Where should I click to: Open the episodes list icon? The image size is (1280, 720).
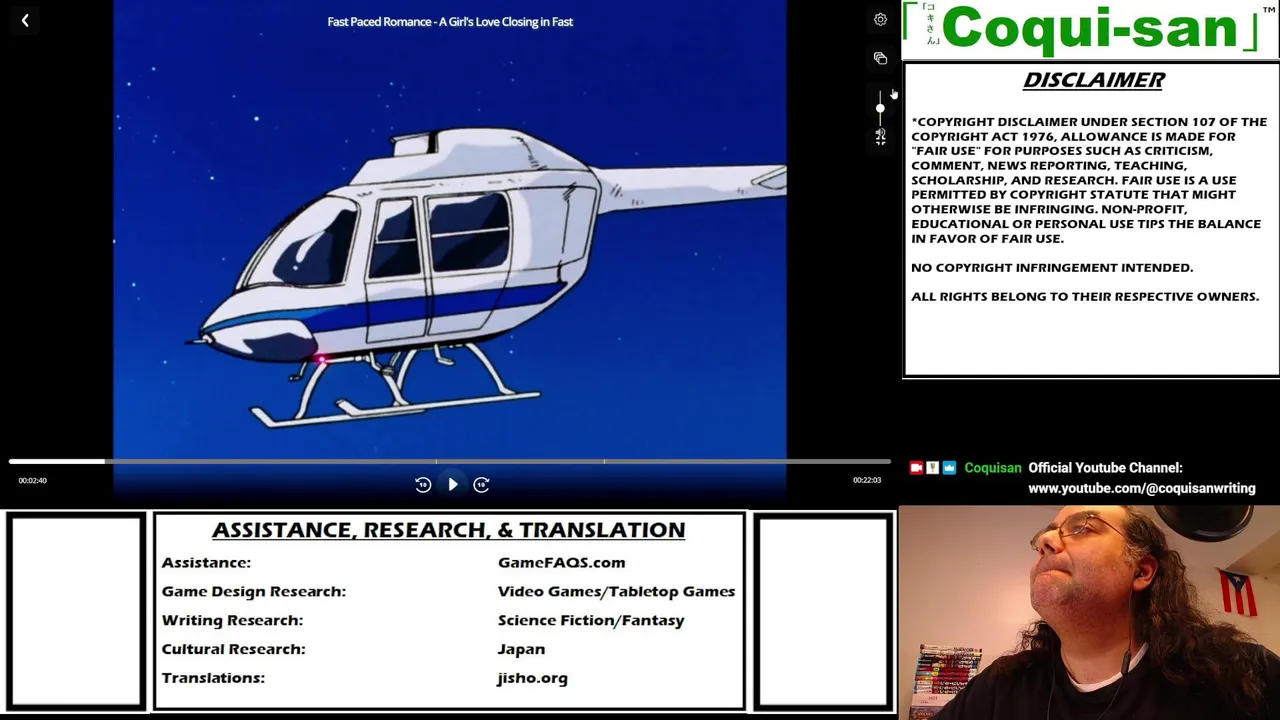click(880, 58)
